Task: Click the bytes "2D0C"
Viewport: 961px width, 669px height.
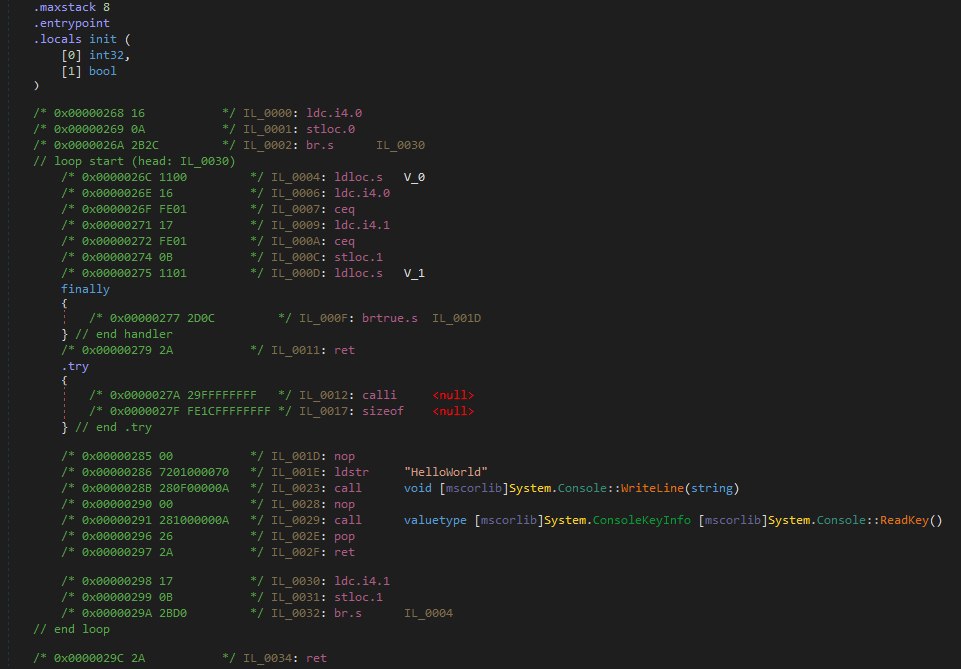Action: 201,319
